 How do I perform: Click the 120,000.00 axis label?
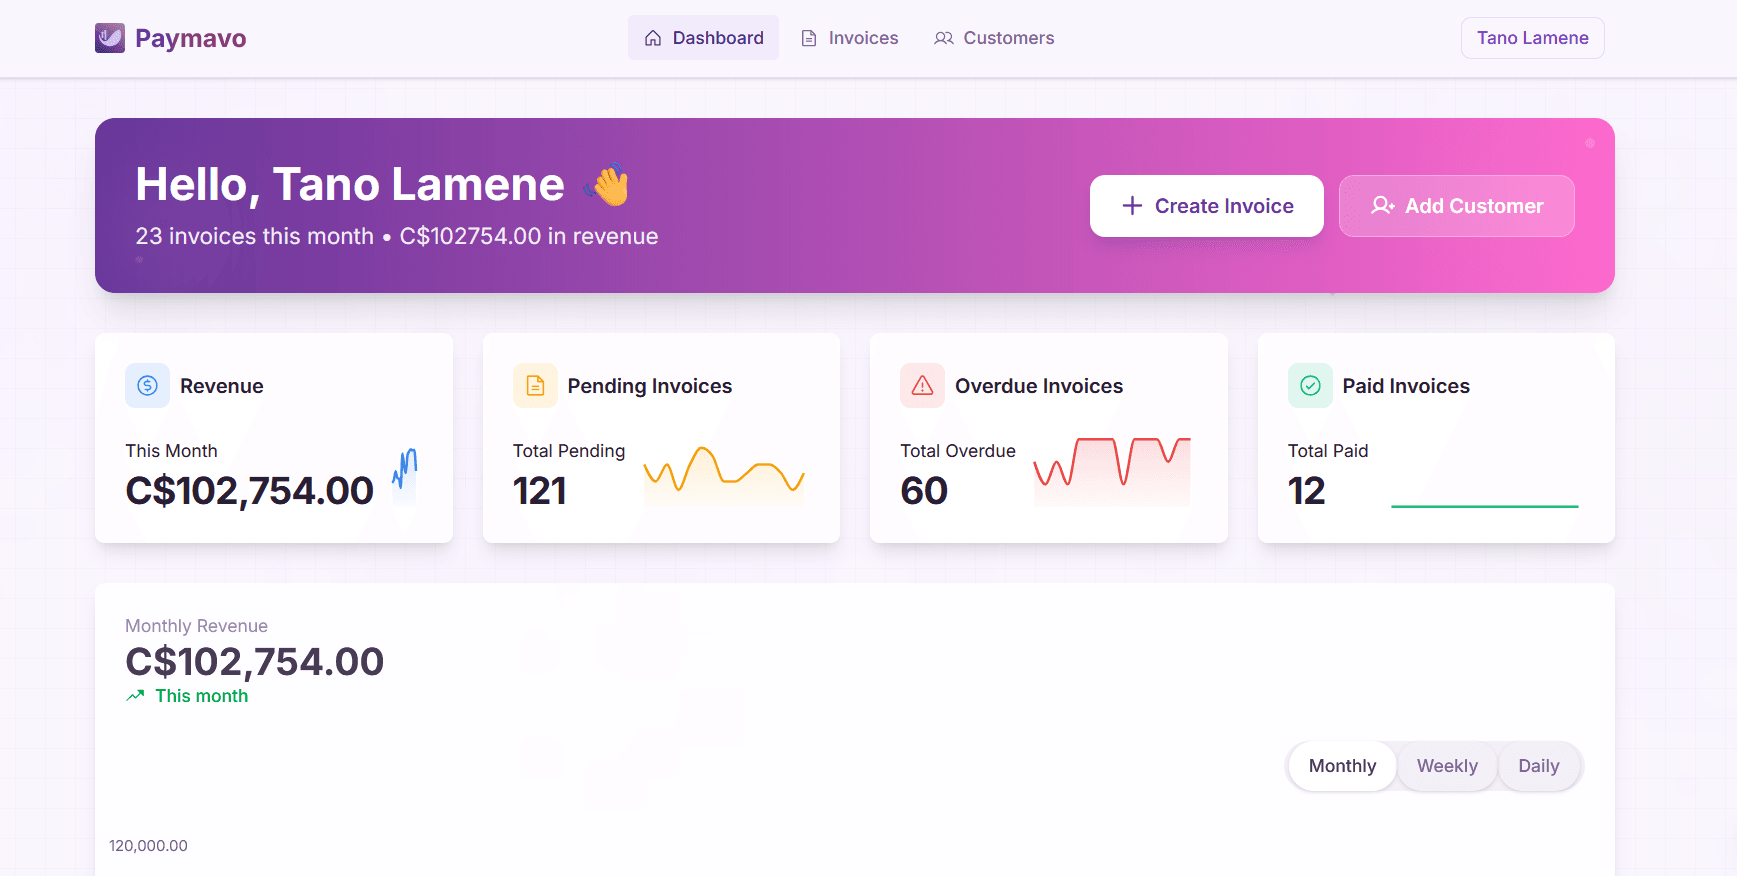[148, 846]
